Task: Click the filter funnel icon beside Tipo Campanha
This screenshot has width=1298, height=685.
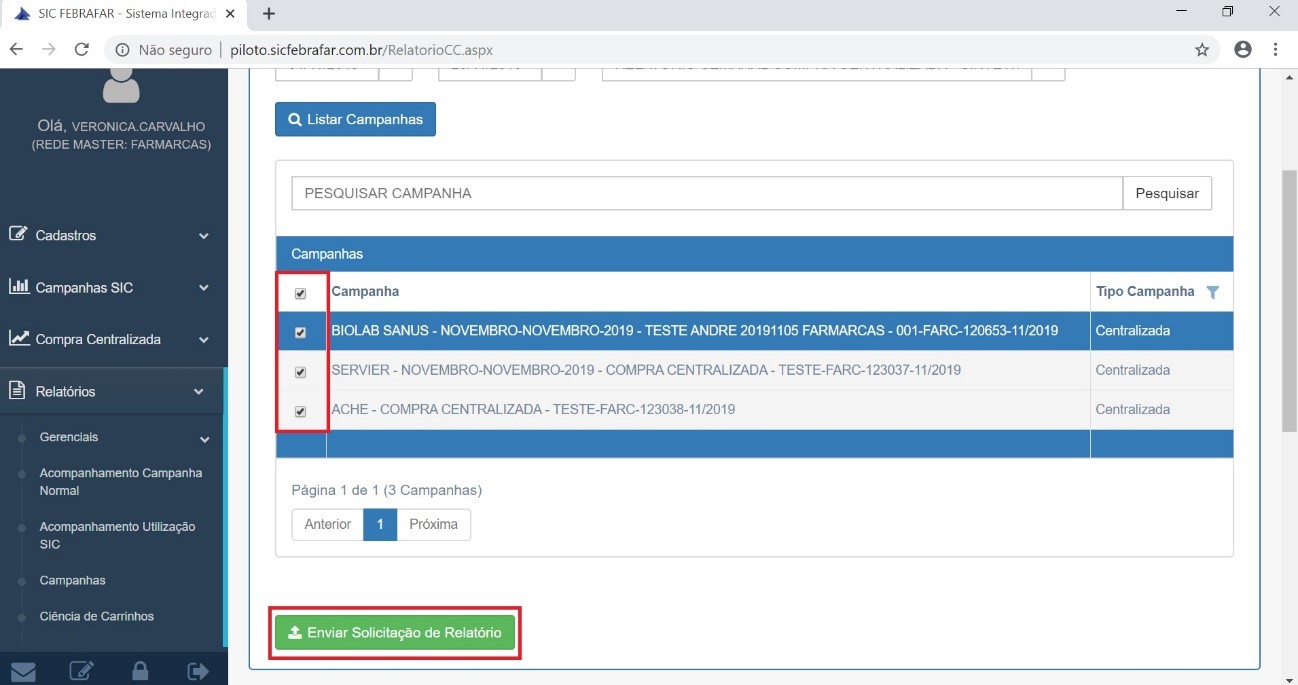Action: point(1213,292)
